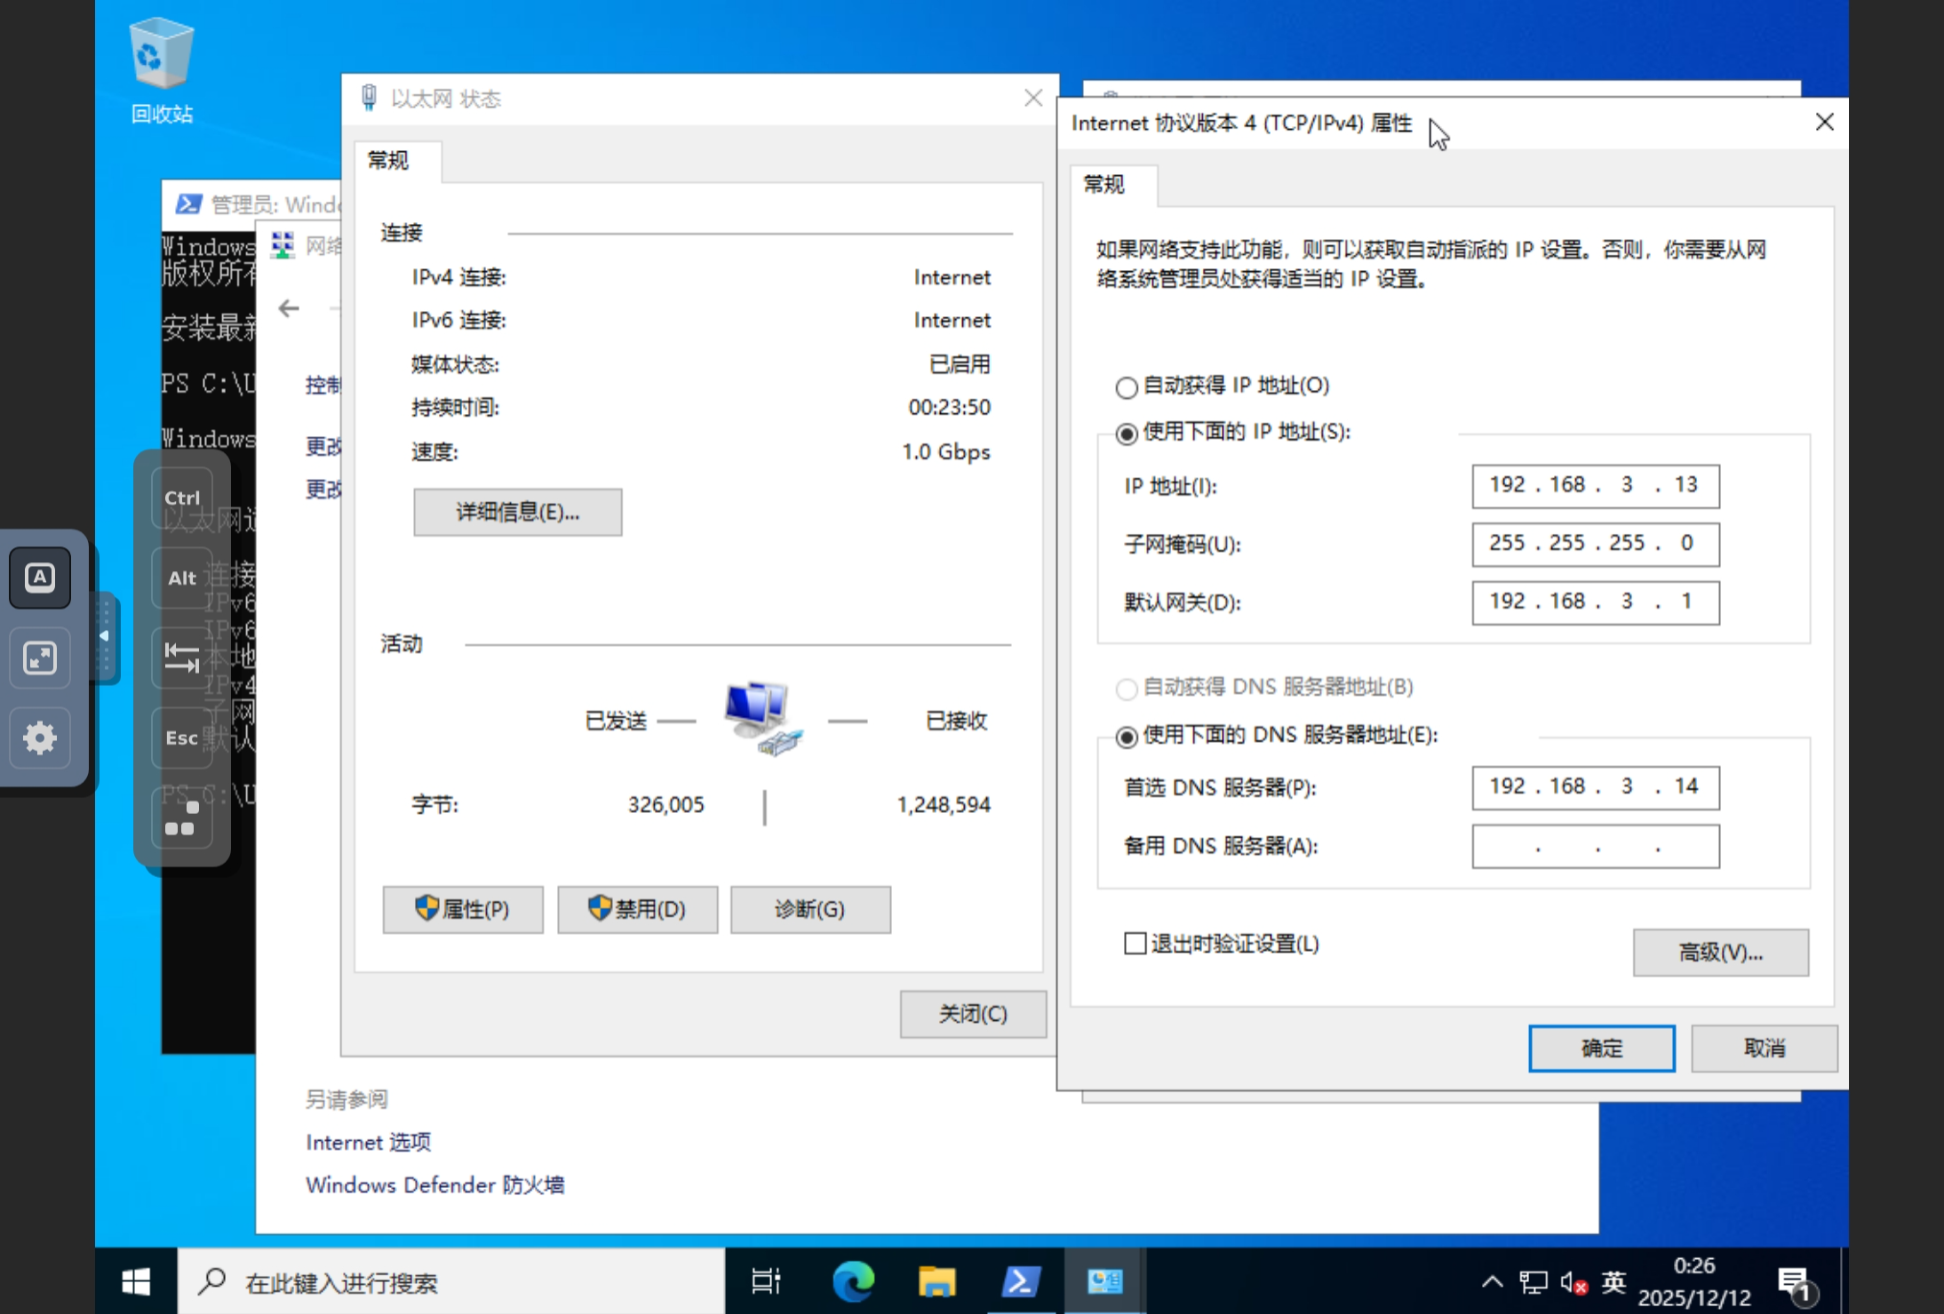The height and width of the screenshot is (1314, 1944).
Task: Enable 退出时验证设置 checkbox
Action: 1135,943
